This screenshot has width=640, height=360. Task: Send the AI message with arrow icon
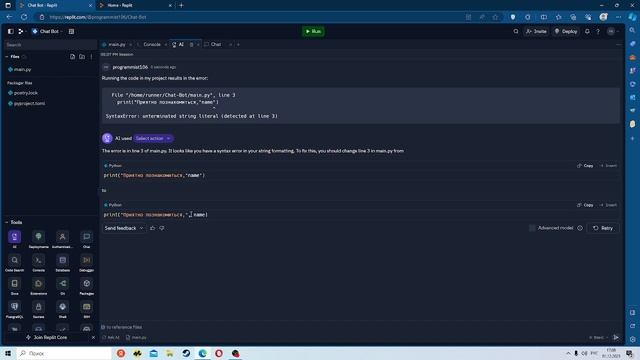tap(616, 337)
